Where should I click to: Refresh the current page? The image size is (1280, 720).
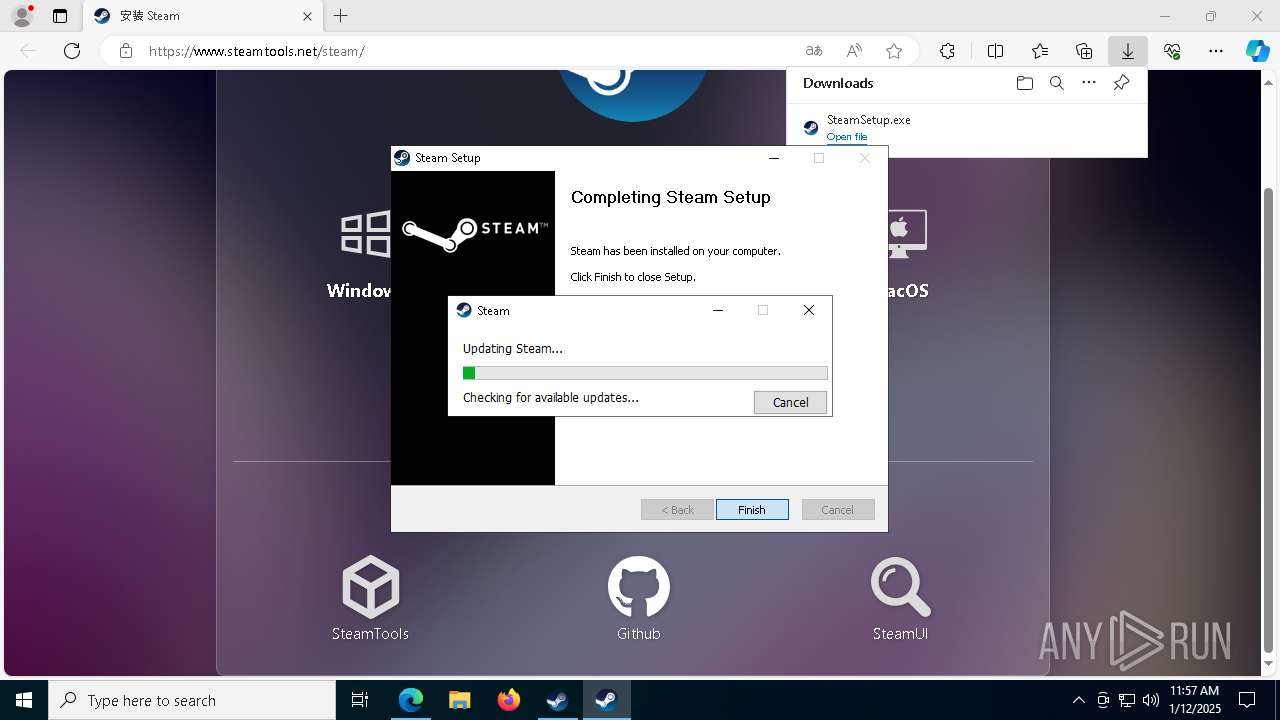72,51
